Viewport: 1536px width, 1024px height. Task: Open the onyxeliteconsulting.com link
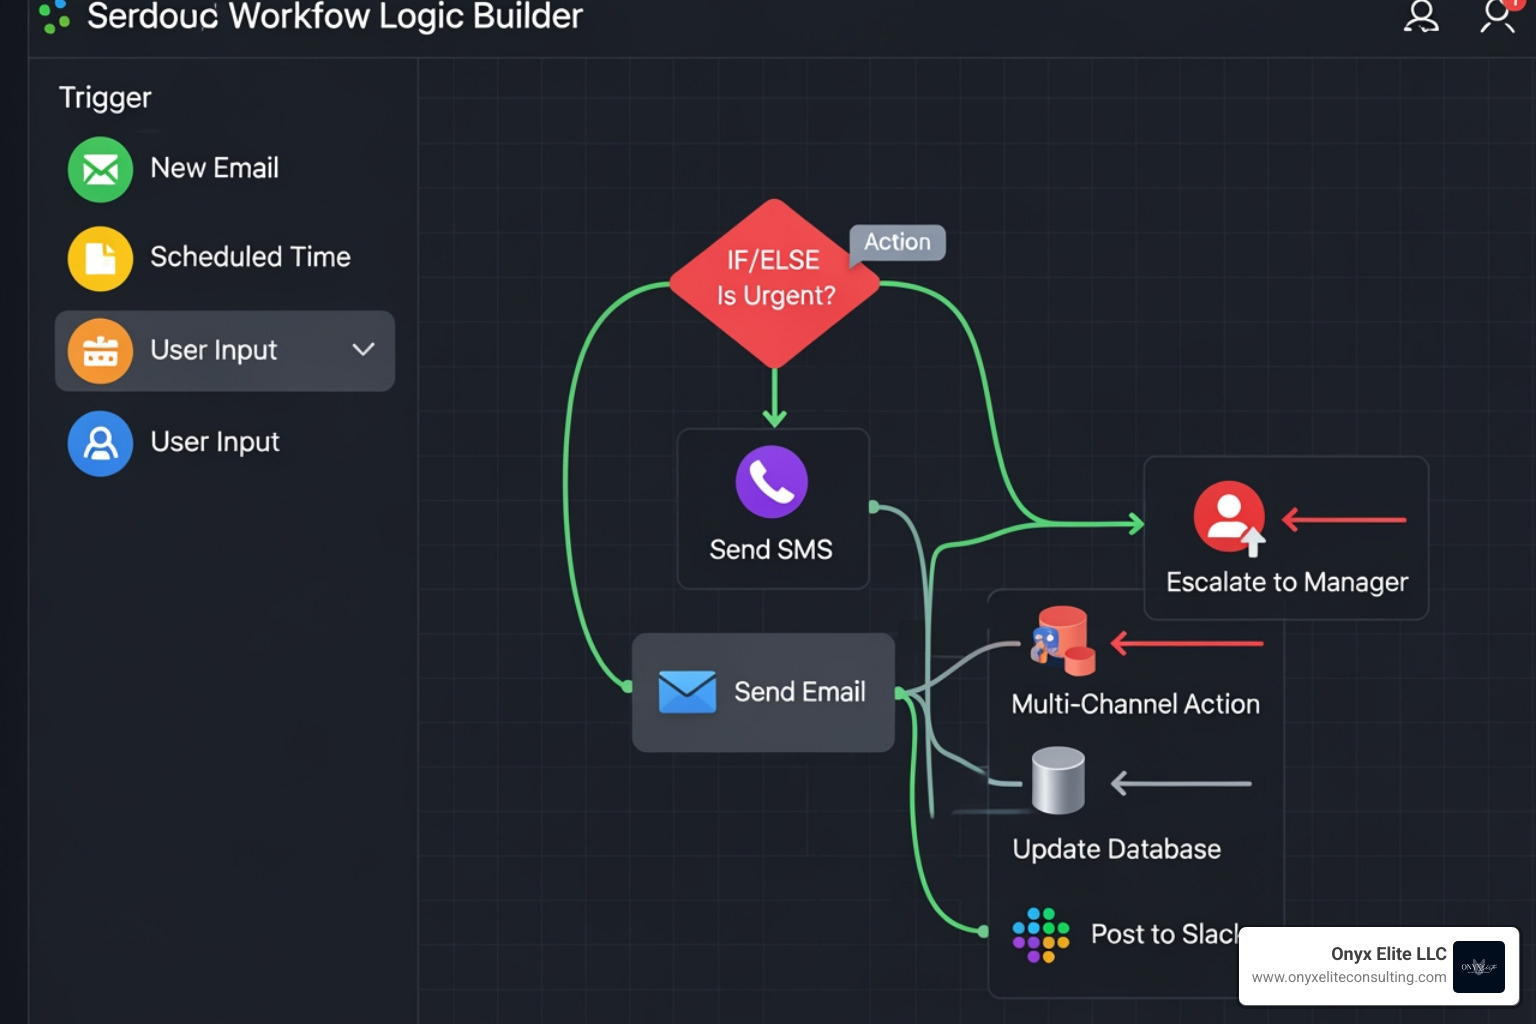(1348, 977)
